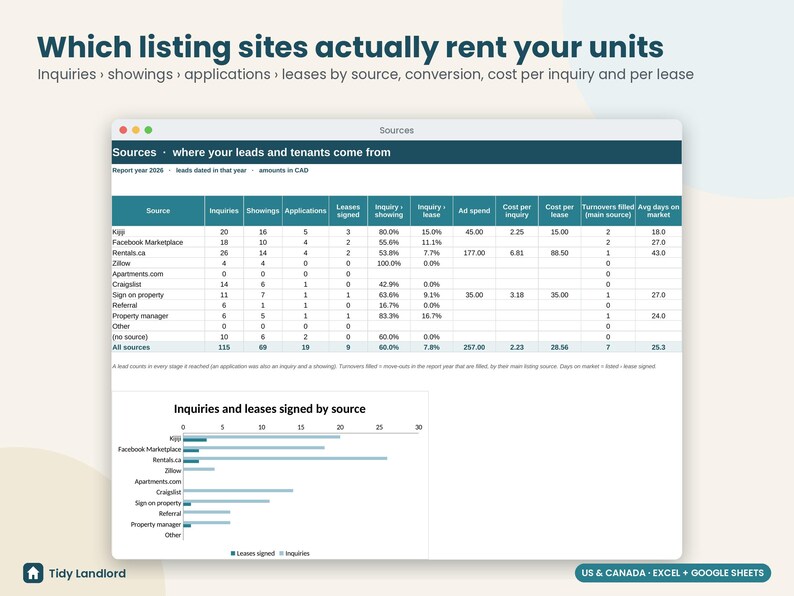
Task: Select the Cost per lease header
Action: coord(560,211)
